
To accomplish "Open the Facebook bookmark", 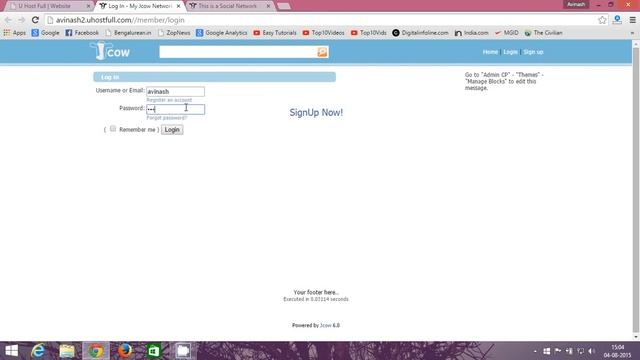I will coord(82,33).
